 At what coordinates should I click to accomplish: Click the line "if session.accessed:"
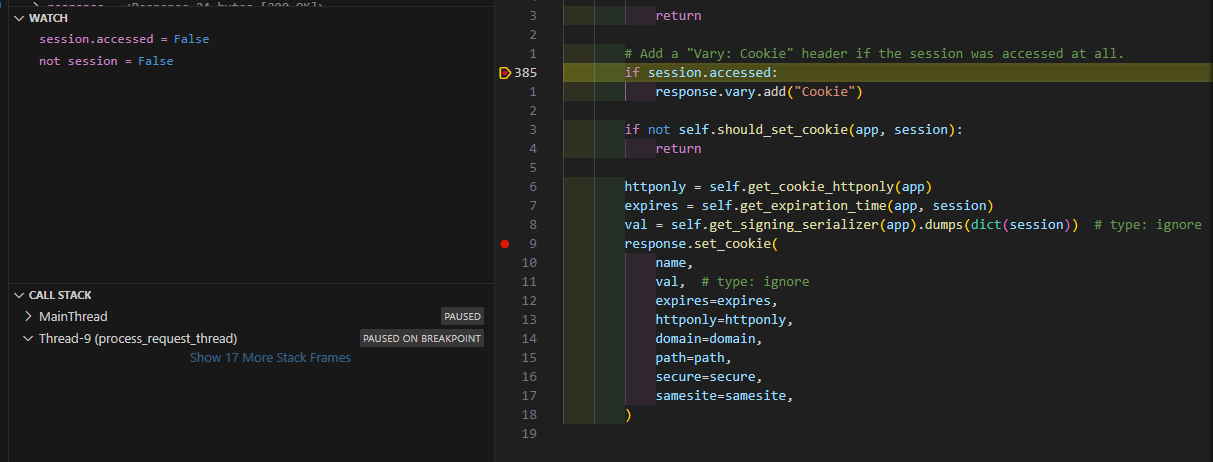(x=700, y=72)
